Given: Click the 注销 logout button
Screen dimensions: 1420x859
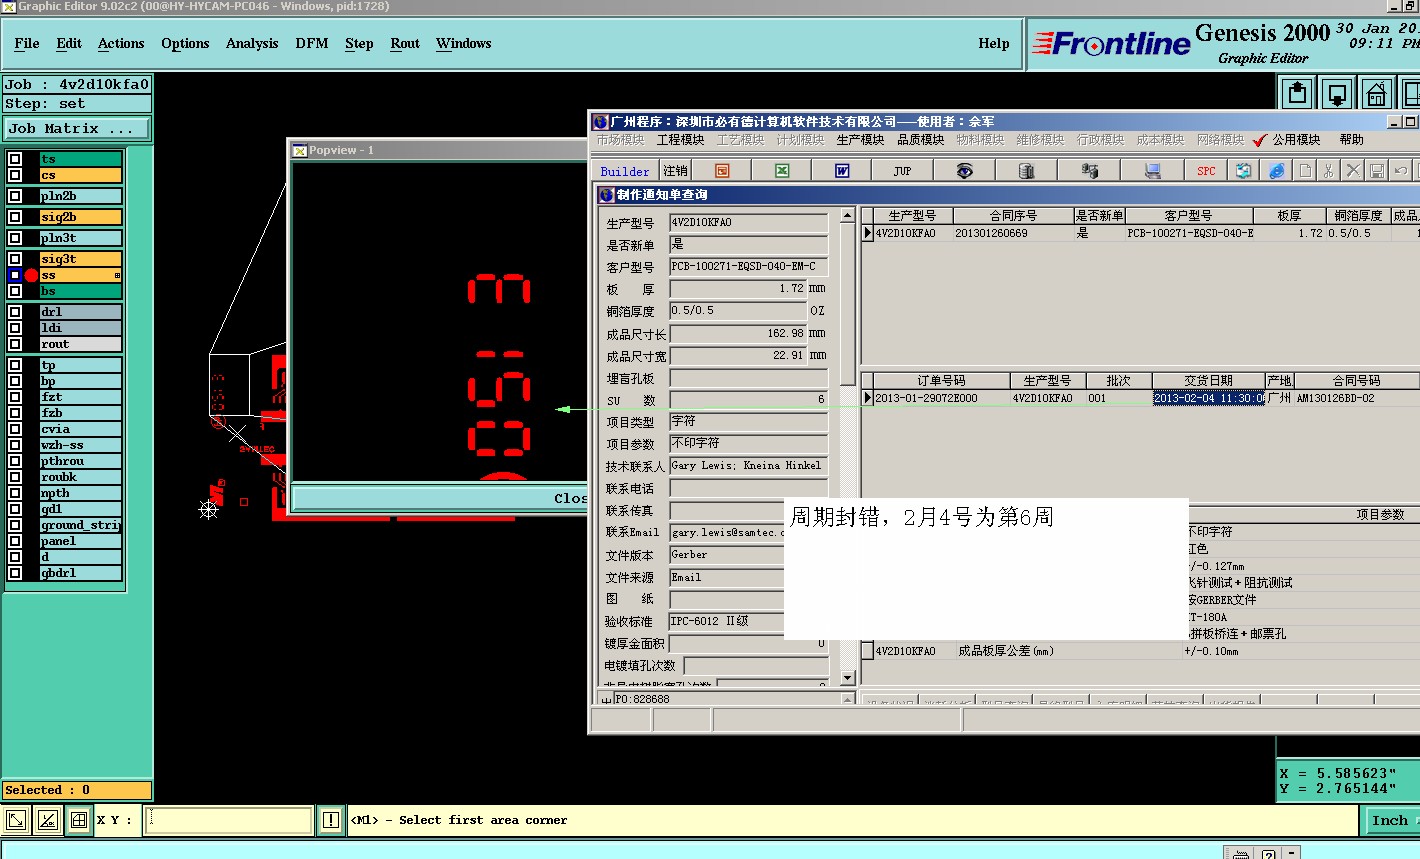Looking at the screenshot, I should [675, 171].
